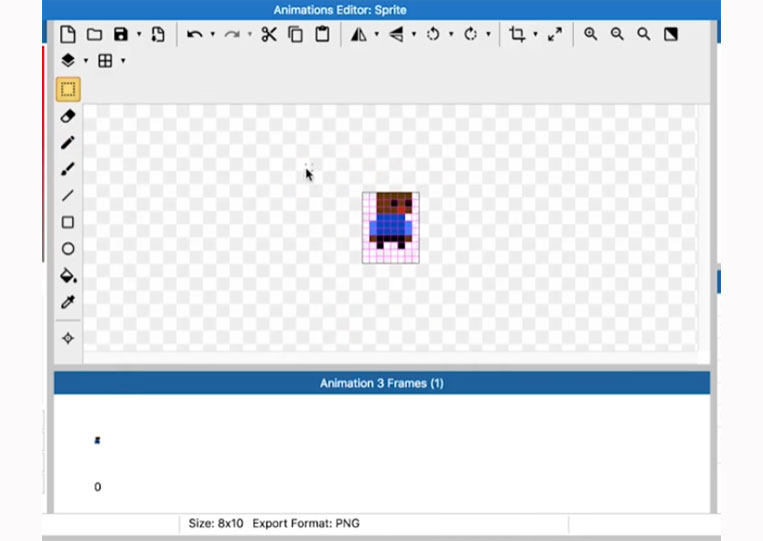Select the Eyedropper color picker
763x541 pixels.
[x=68, y=302]
